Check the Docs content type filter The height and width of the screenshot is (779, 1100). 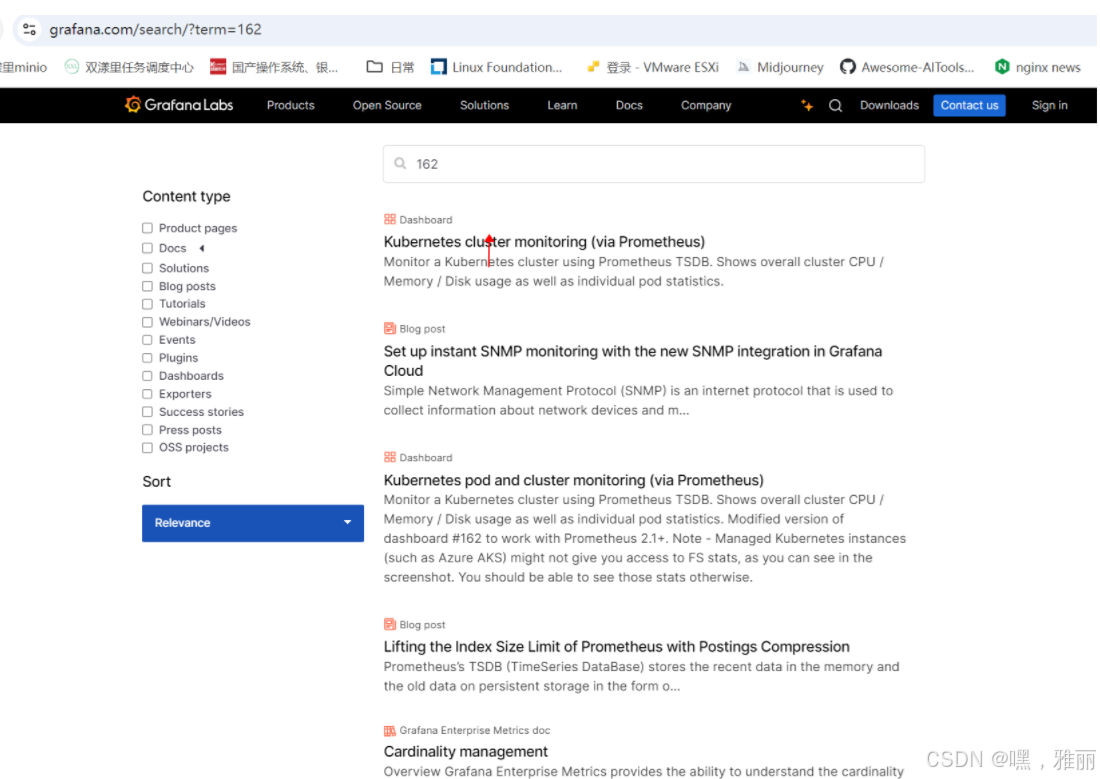click(147, 248)
